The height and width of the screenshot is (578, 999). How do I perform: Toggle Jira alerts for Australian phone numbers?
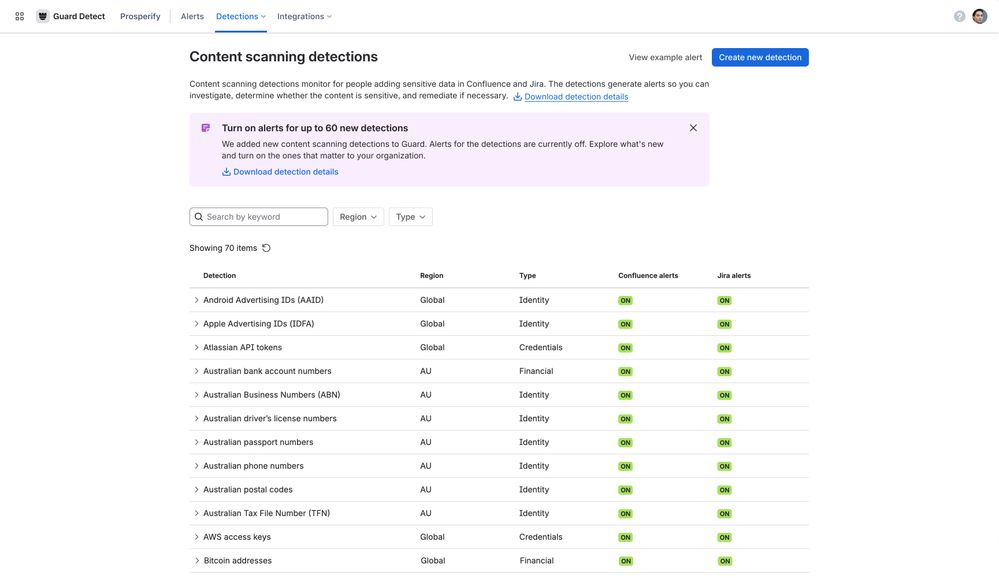pos(724,466)
